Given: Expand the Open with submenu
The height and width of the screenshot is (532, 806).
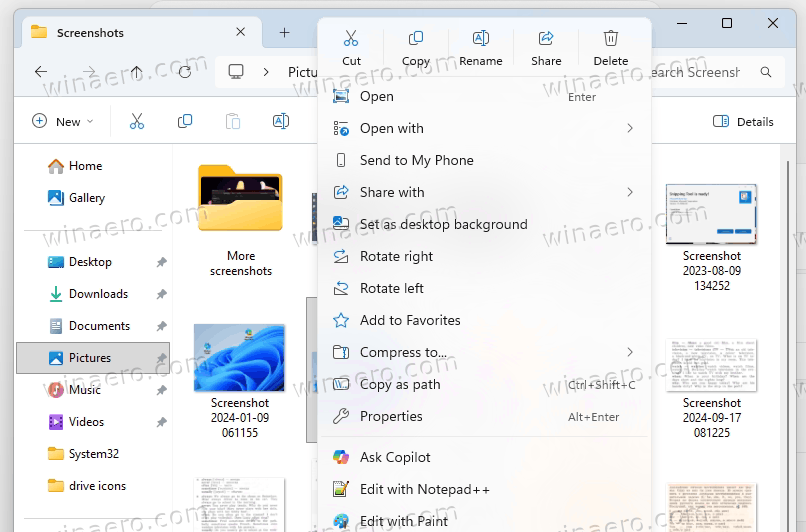Looking at the screenshot, I should click(x=629, y=128).
